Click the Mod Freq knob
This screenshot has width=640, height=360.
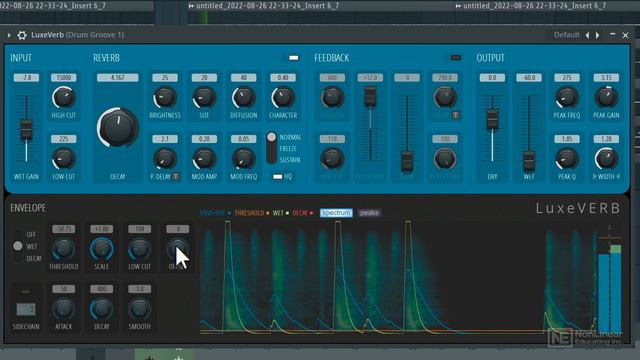pos(244,159)
